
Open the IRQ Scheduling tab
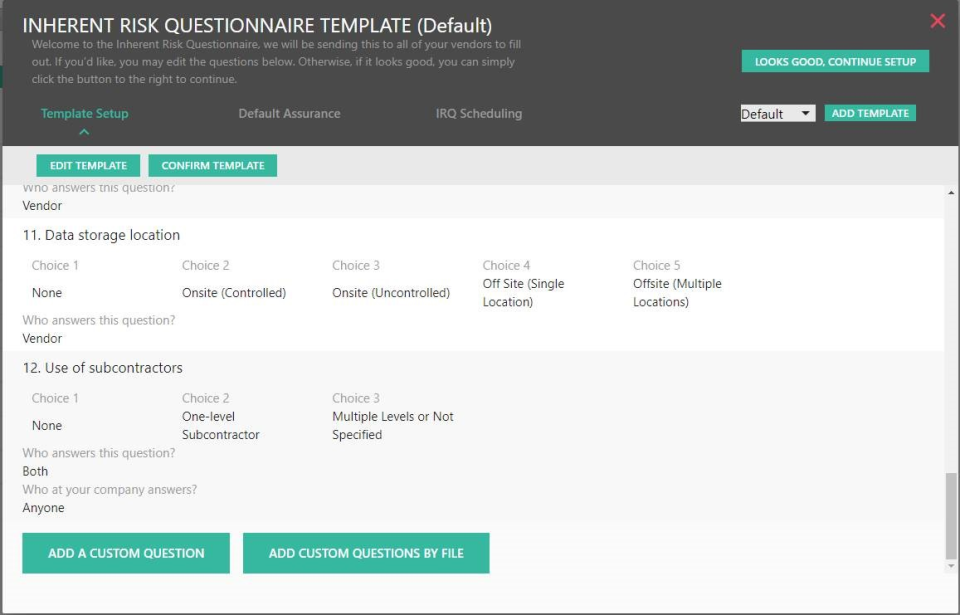click(478, 113)
